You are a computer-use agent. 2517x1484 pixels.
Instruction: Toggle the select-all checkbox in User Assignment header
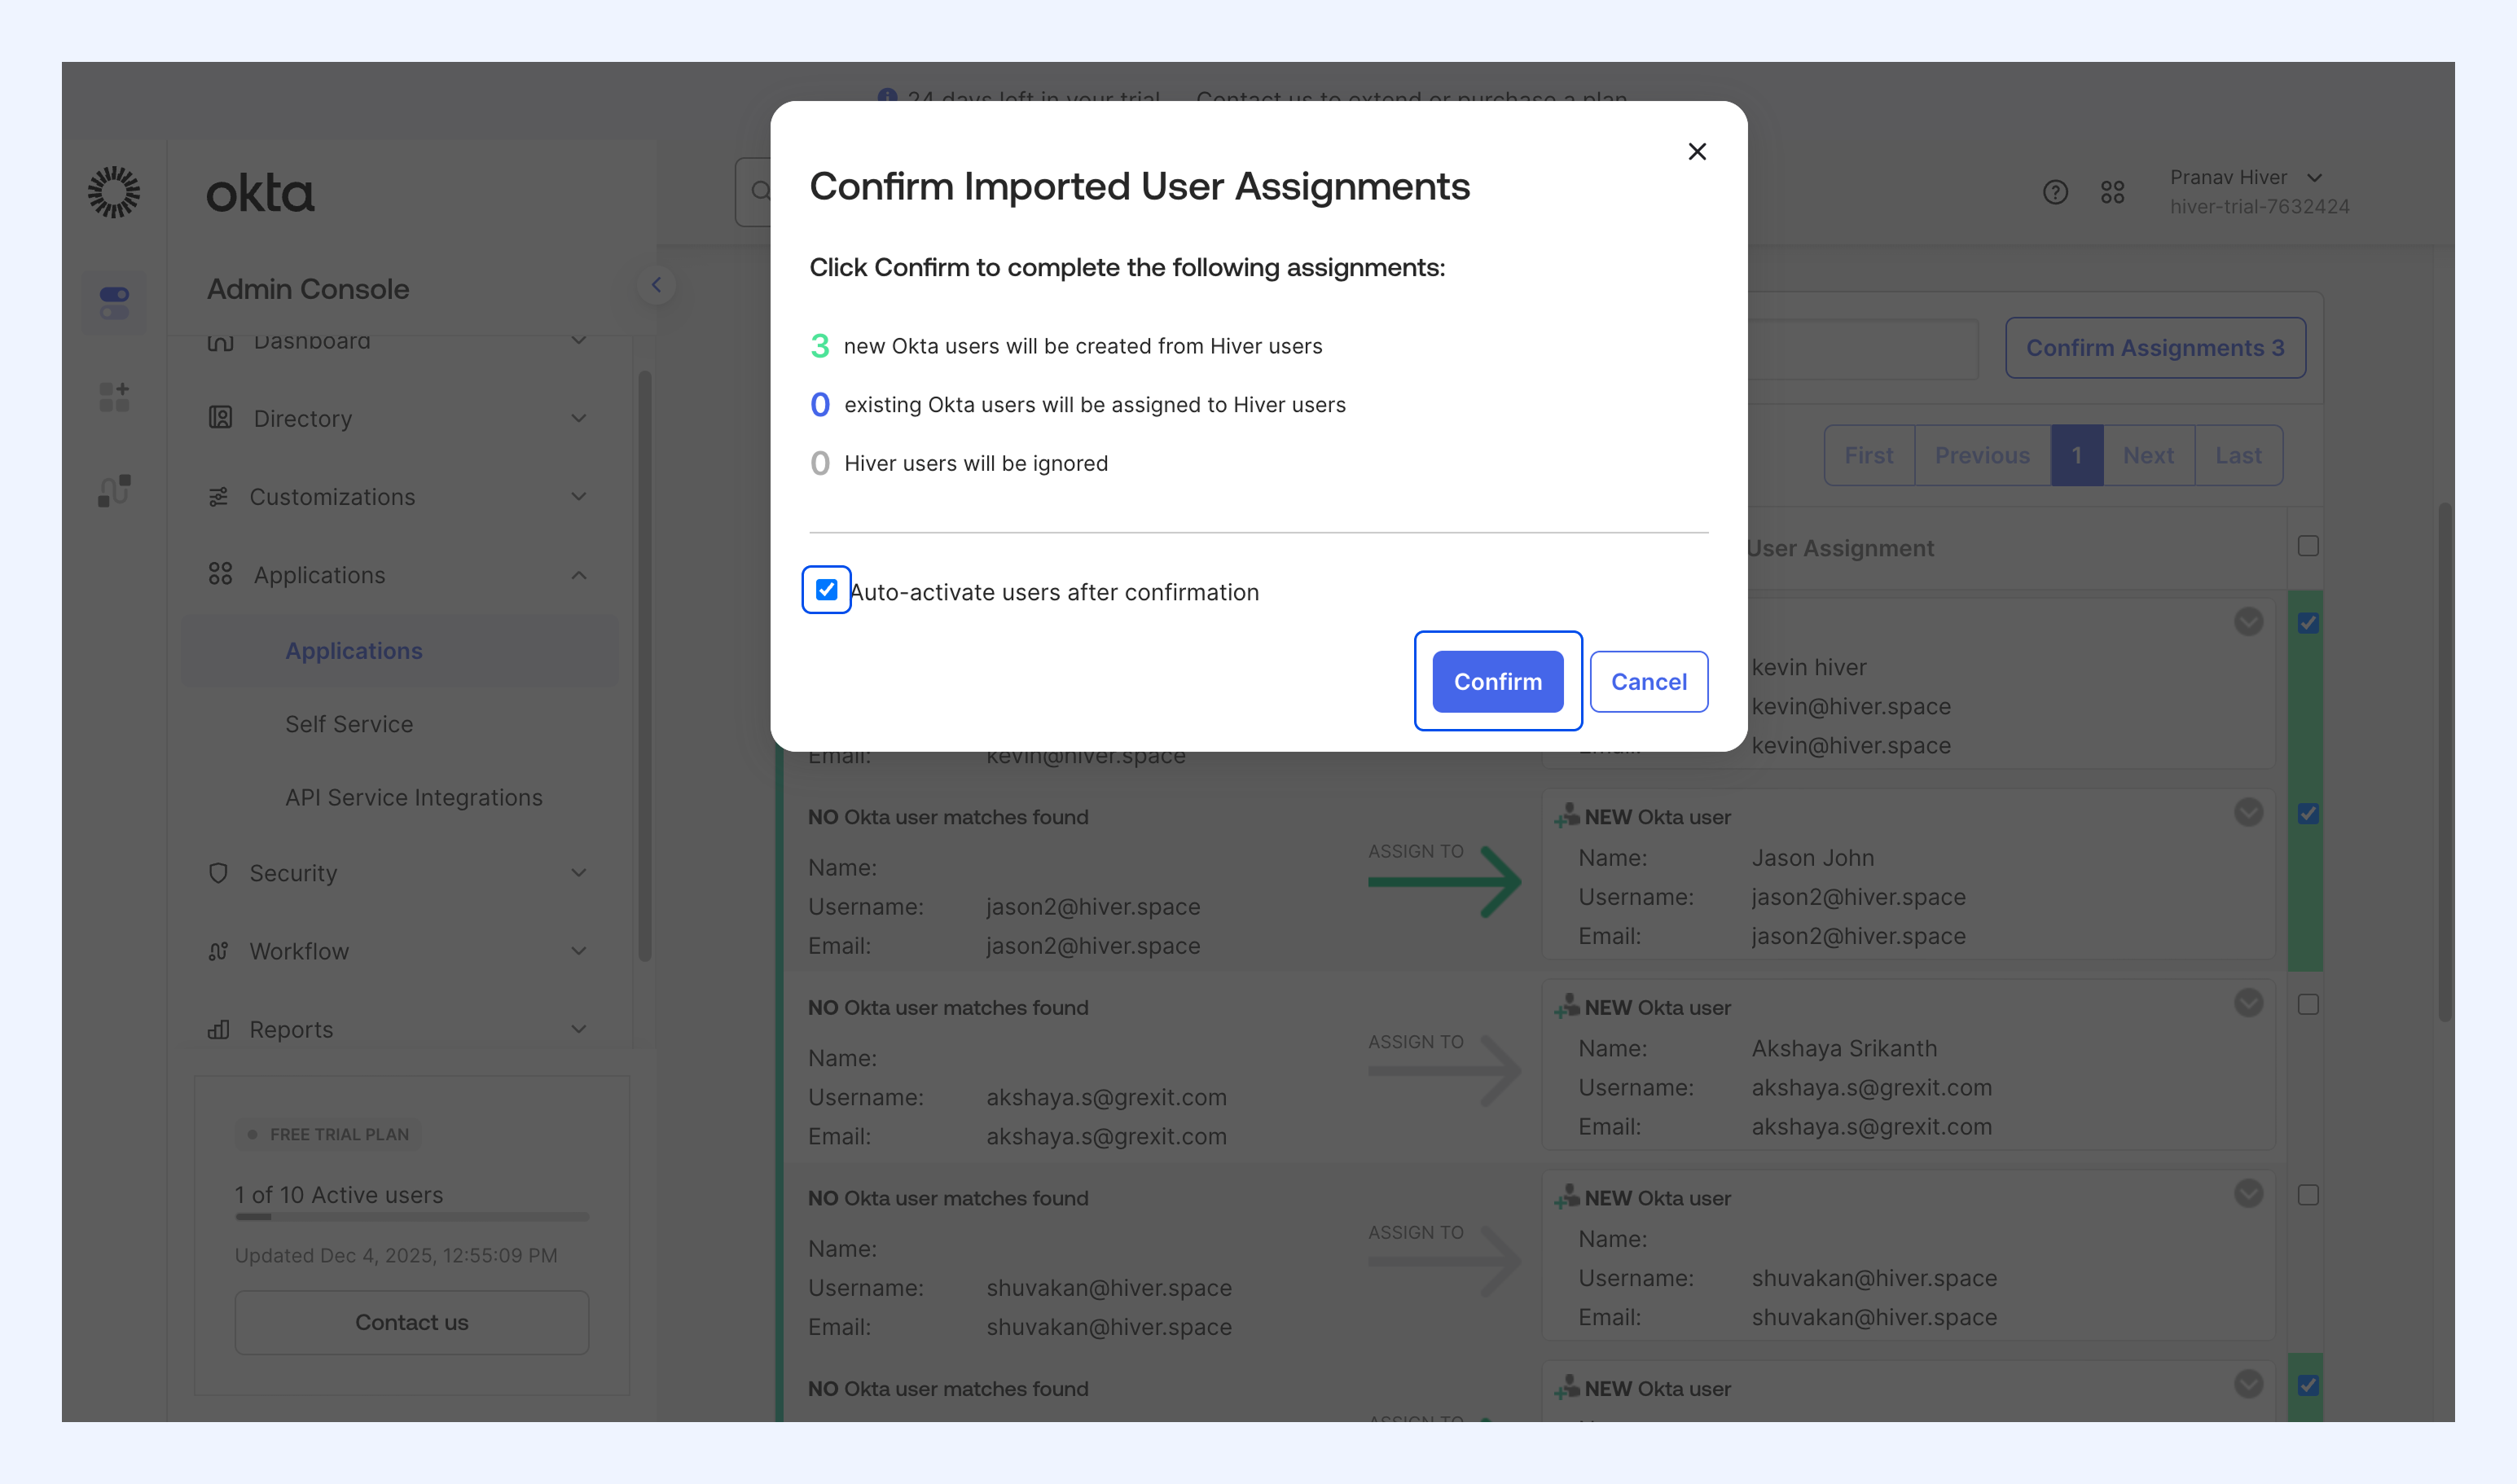pyautogui.click(x=2308, y=546)
